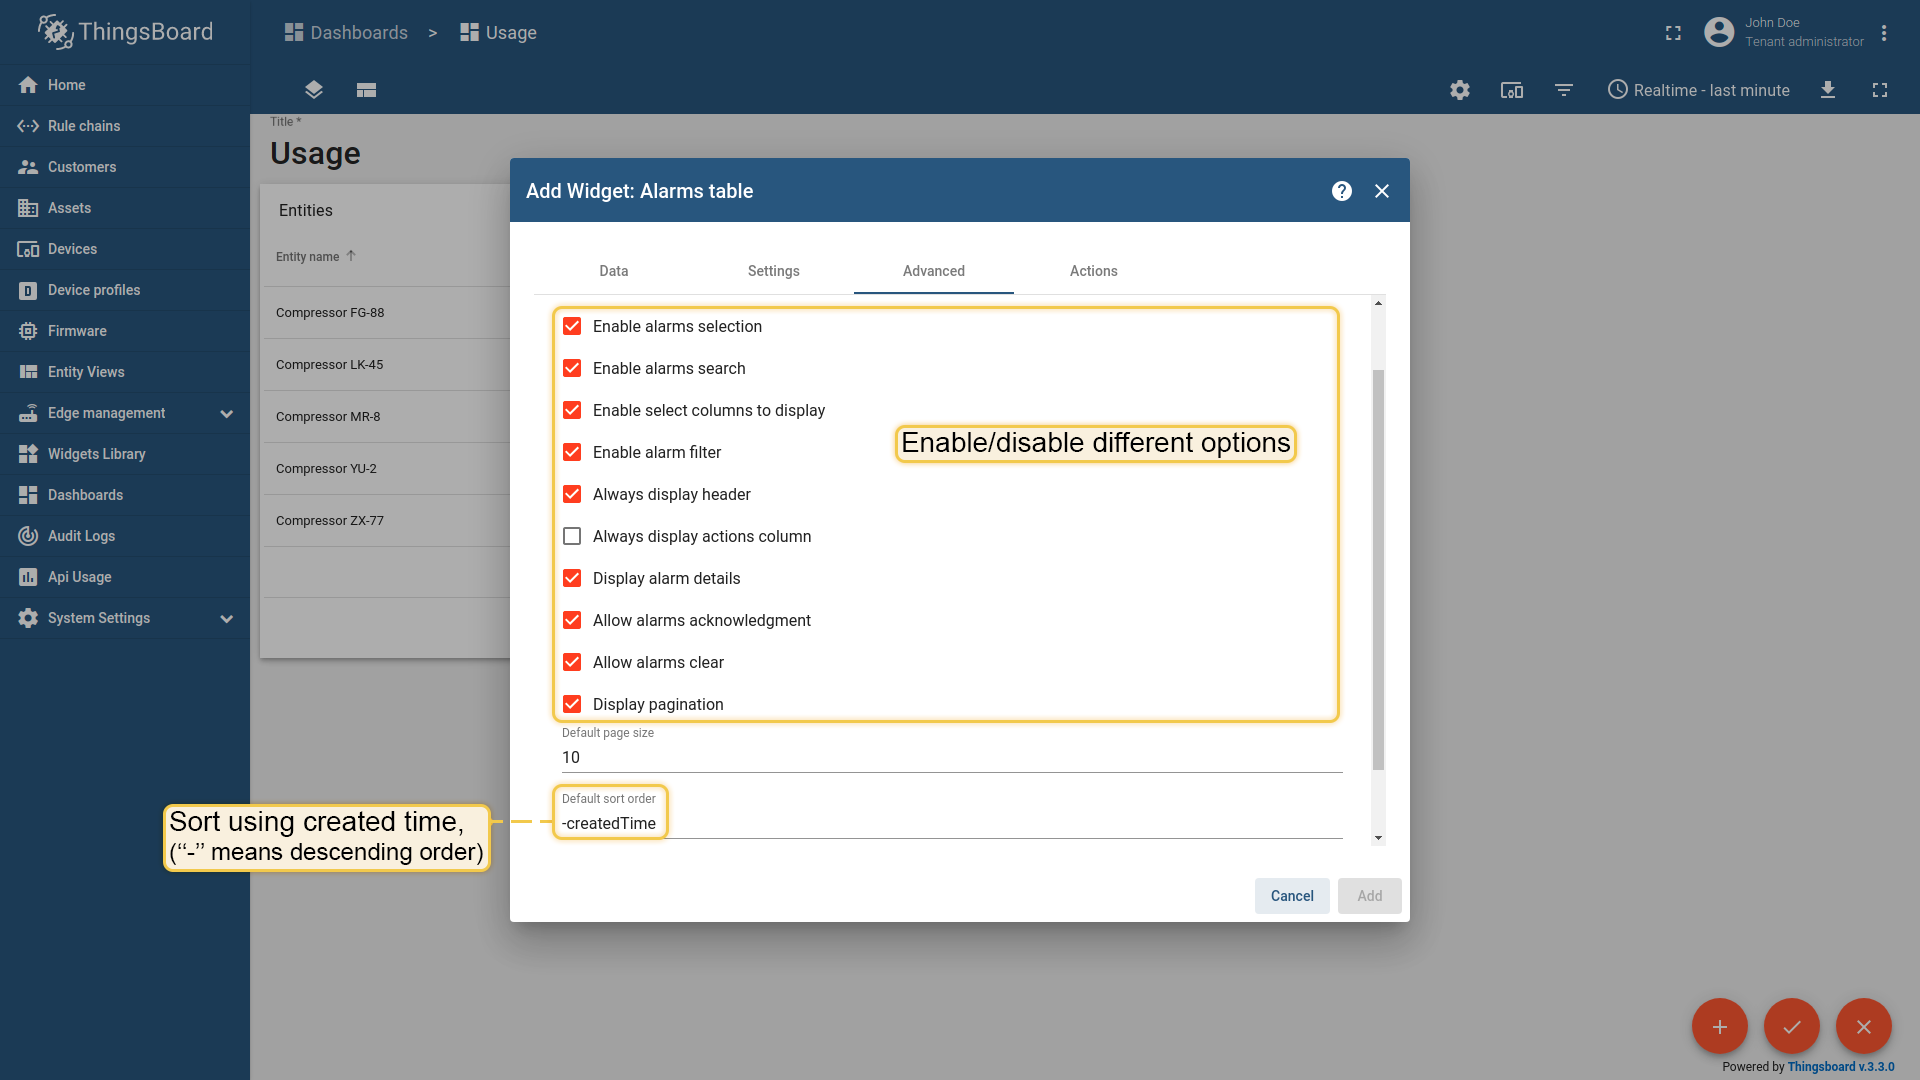Open Device profiles section
Viewport: 1920px width, 1080px height.
tap(124, 290)
